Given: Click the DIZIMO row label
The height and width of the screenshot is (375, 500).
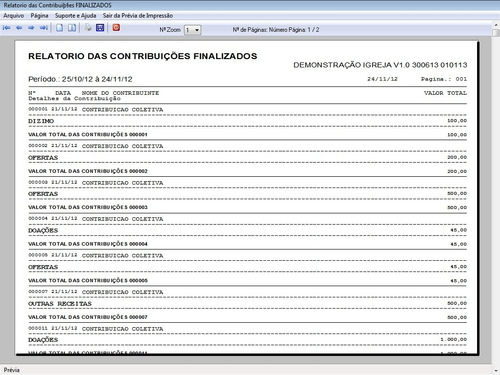Looking at the screenshot, I should click(x=41, y=121).
